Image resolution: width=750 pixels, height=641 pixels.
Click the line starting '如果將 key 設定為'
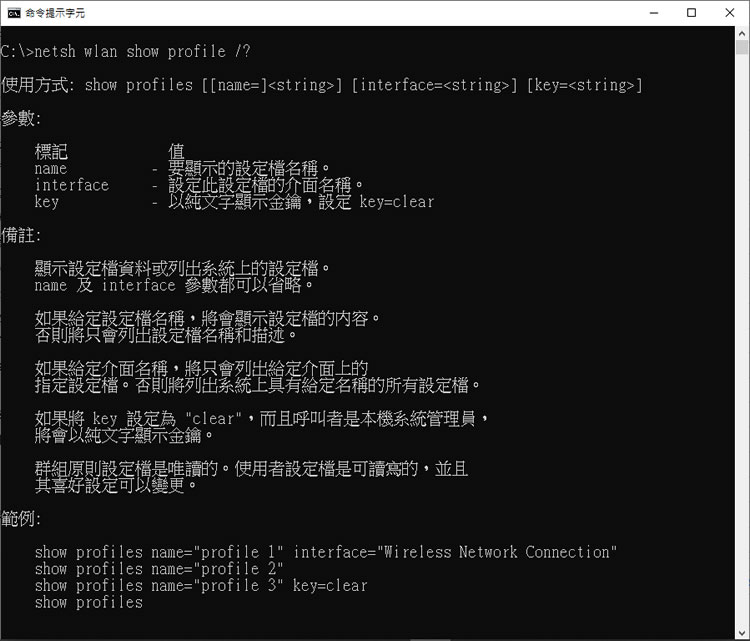(262, 419)
